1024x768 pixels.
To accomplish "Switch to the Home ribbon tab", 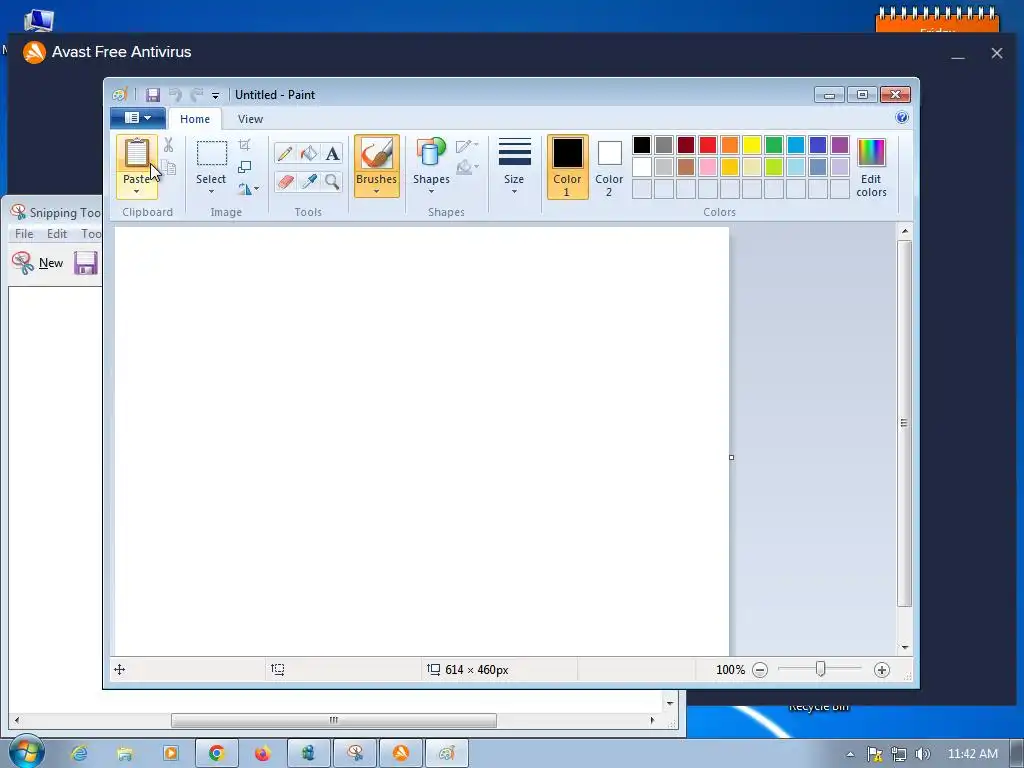I will pyautogui.click(x=195, y=119).
